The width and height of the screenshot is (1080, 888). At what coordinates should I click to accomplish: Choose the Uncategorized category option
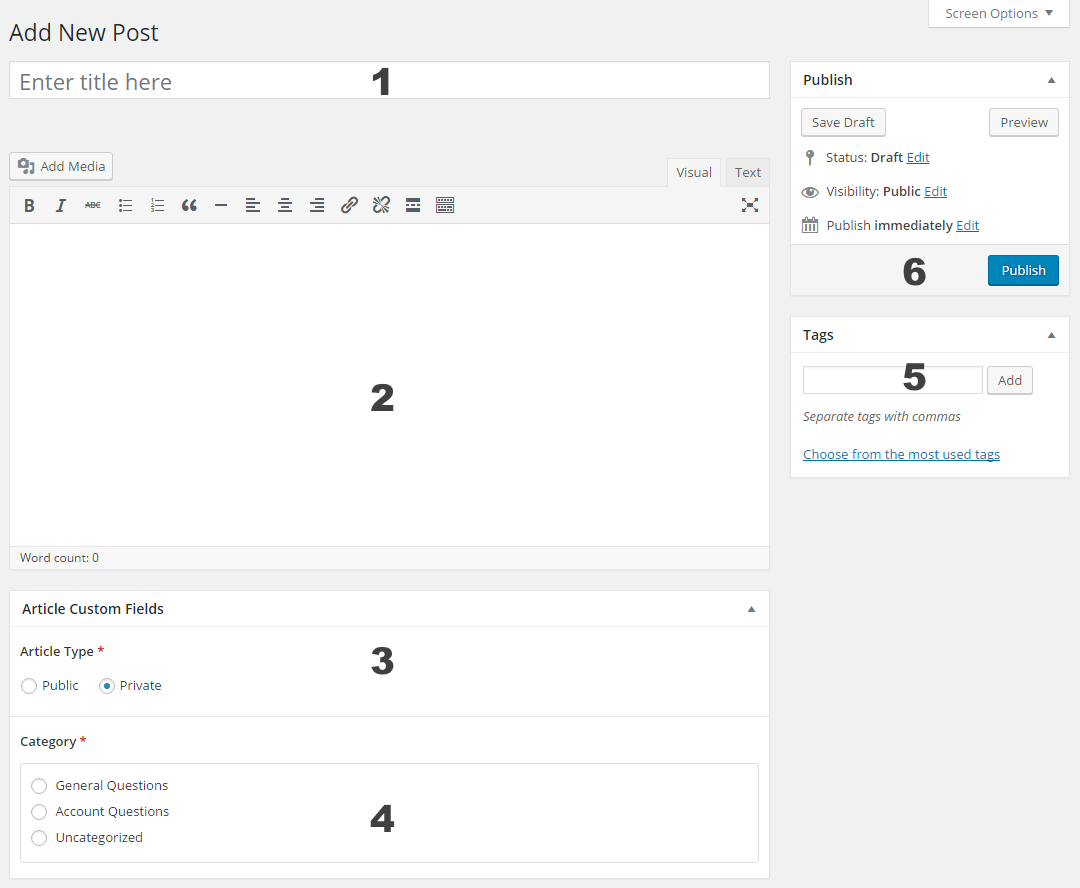[x=39, y=838]
